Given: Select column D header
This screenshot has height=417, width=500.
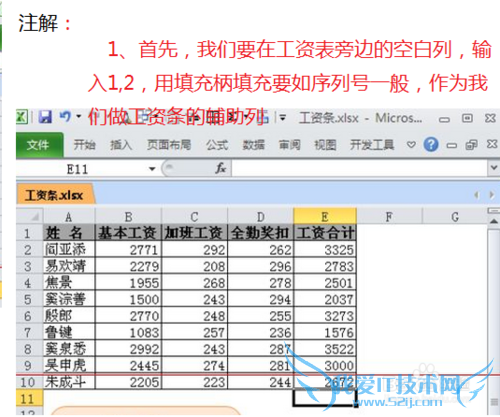Looking at the screenshot, I should (261, 217).
